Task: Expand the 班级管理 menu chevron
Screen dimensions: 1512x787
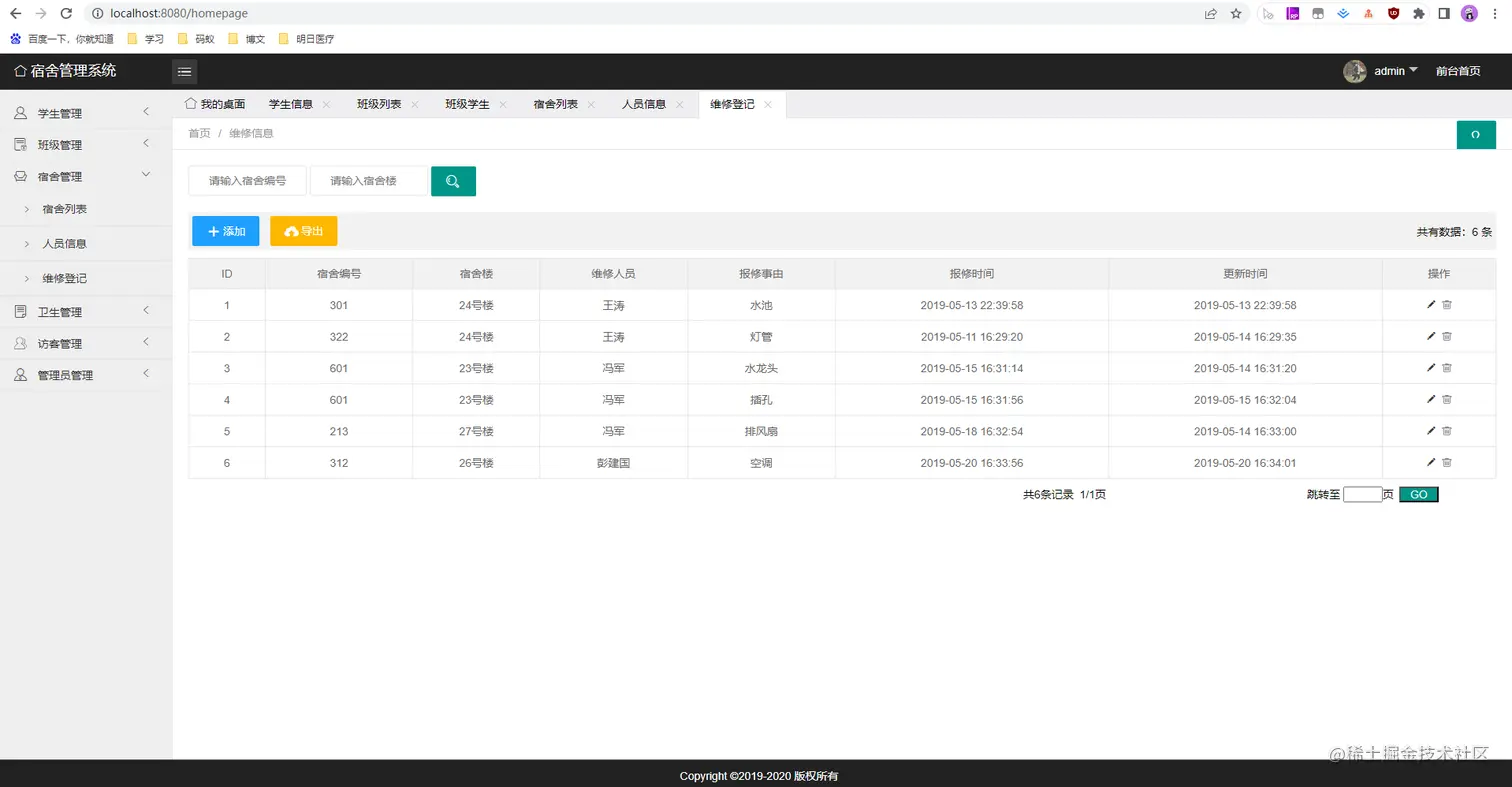Action: [146, 143]
